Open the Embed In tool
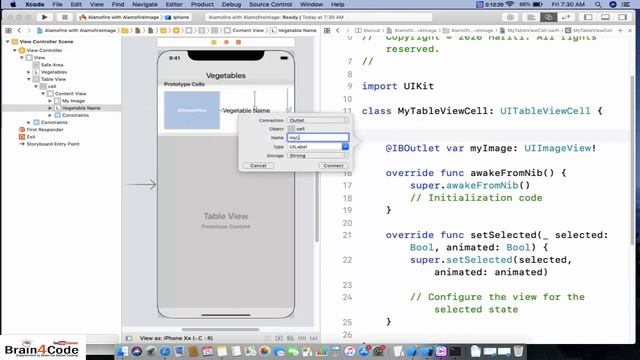640x360 pixels. (x=279, y=338)
